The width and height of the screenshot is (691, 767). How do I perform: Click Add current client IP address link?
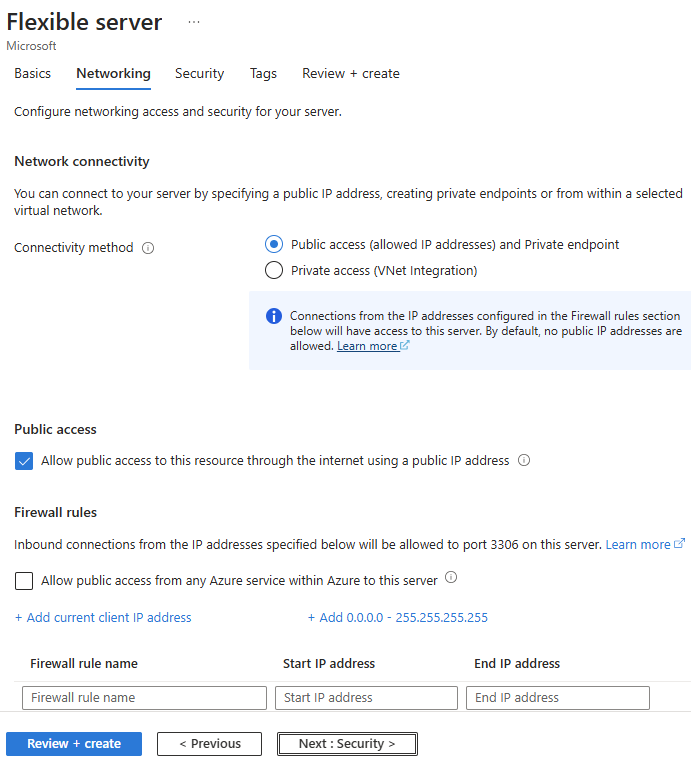[103, 617]
